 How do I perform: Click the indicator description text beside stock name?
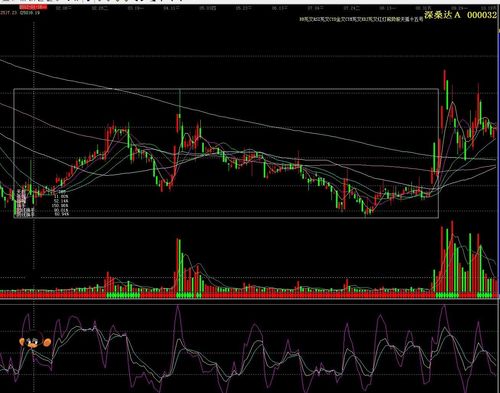pos(361,20)
